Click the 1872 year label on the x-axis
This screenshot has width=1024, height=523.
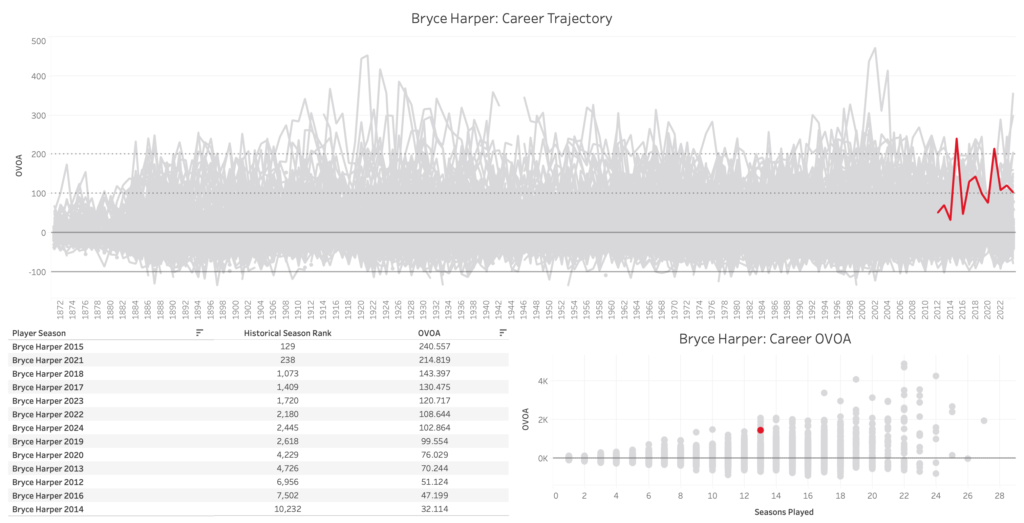[x=59, y=309]
